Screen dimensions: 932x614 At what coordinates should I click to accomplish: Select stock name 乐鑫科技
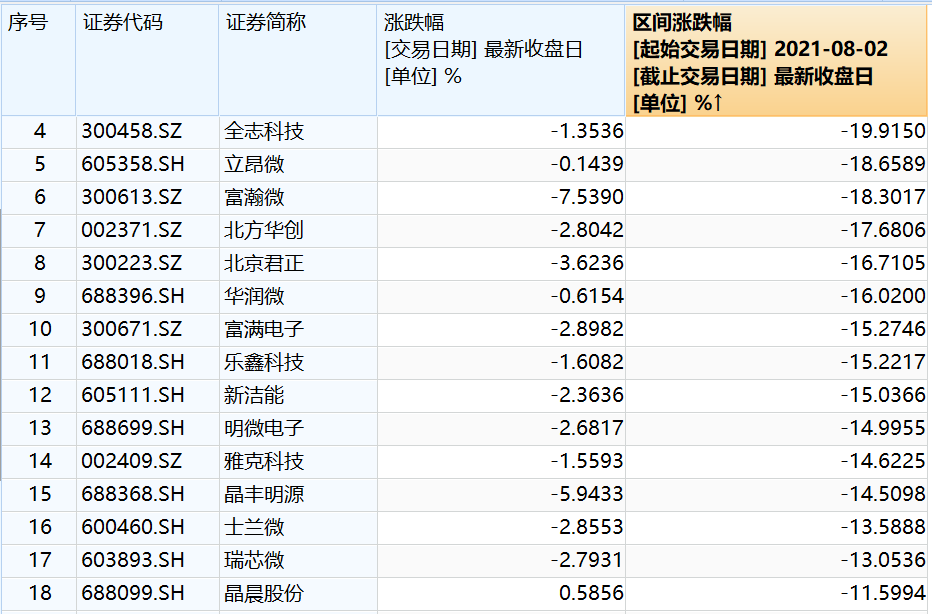tap(264, 362)
